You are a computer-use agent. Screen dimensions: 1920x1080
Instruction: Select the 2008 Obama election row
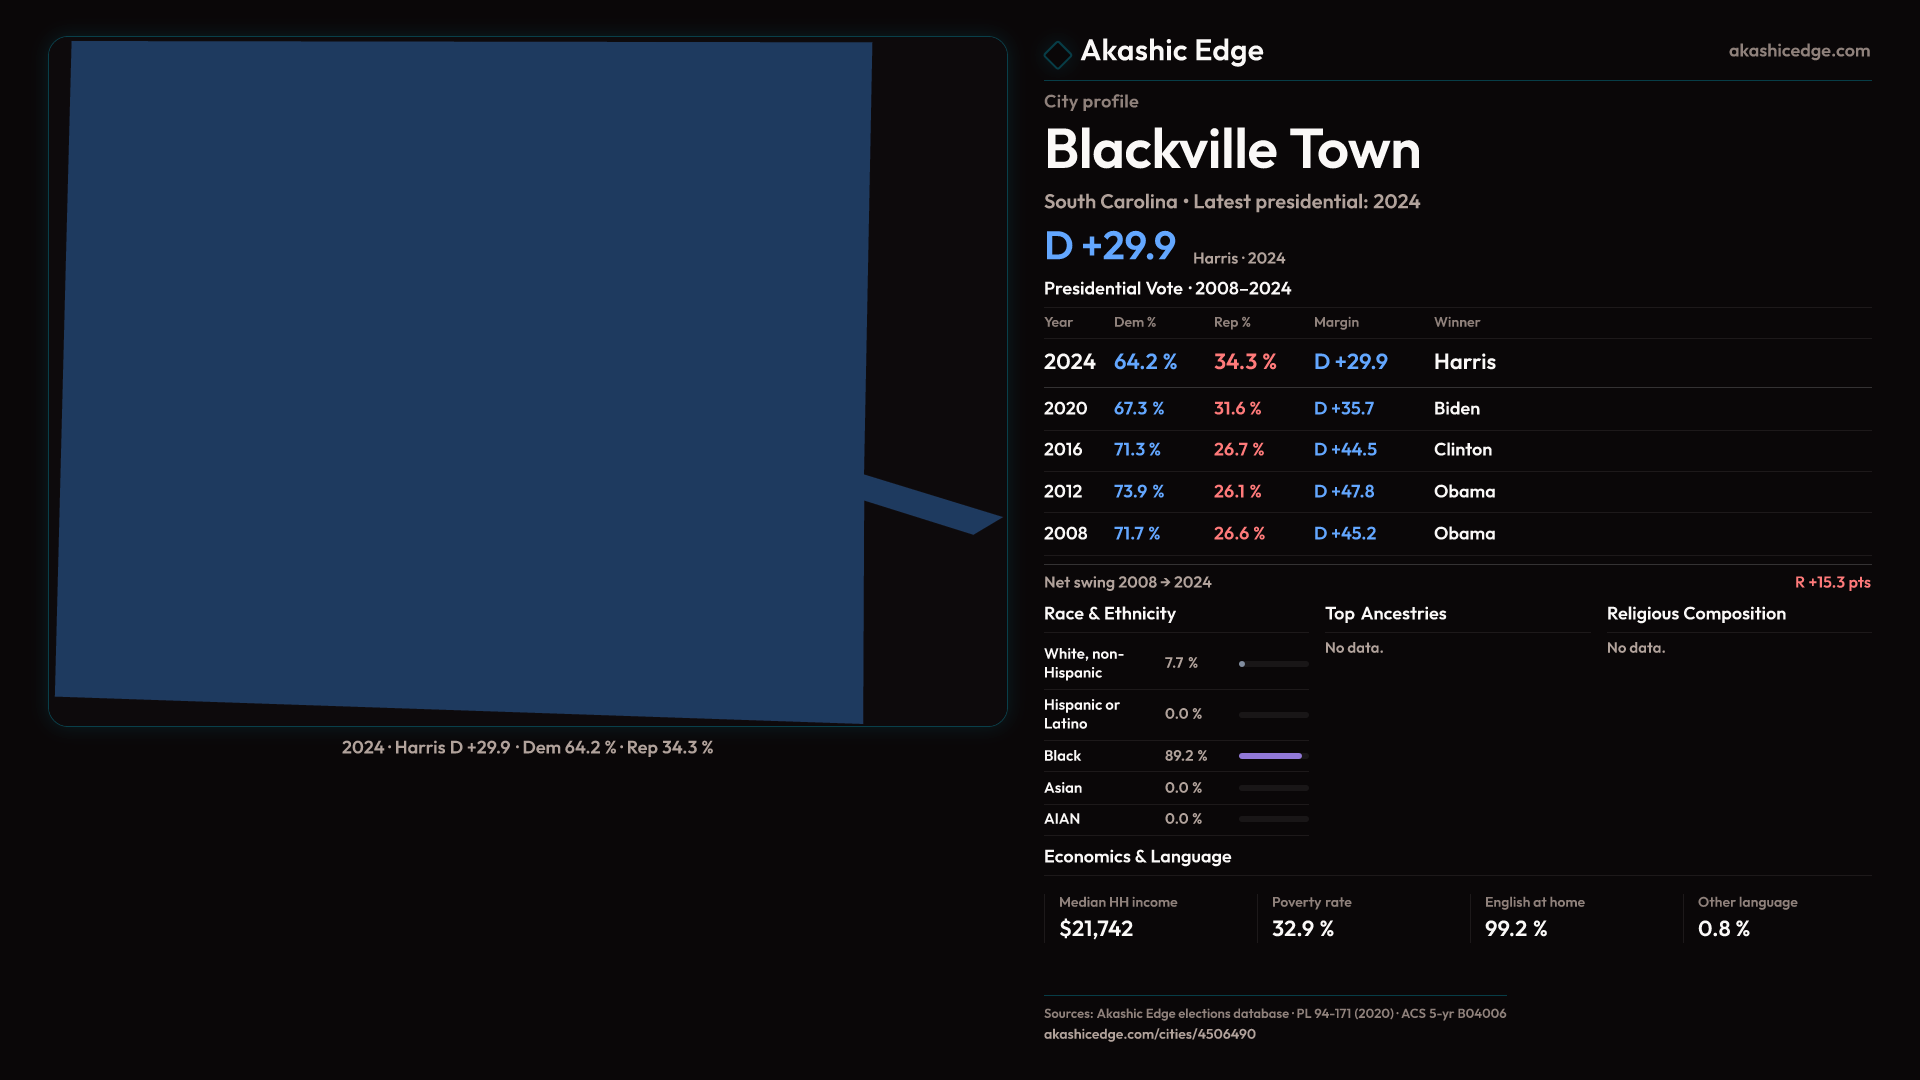[x=1456, y=534]
